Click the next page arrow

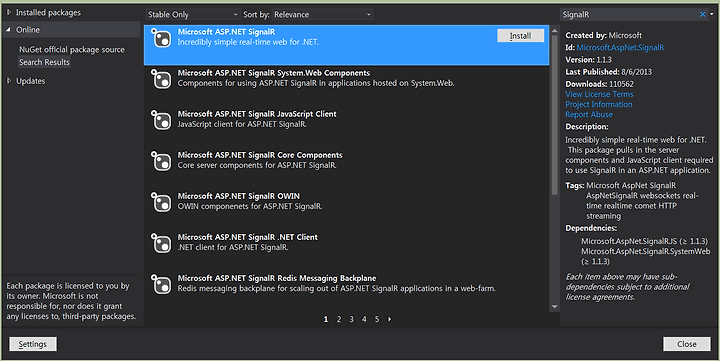390,319
